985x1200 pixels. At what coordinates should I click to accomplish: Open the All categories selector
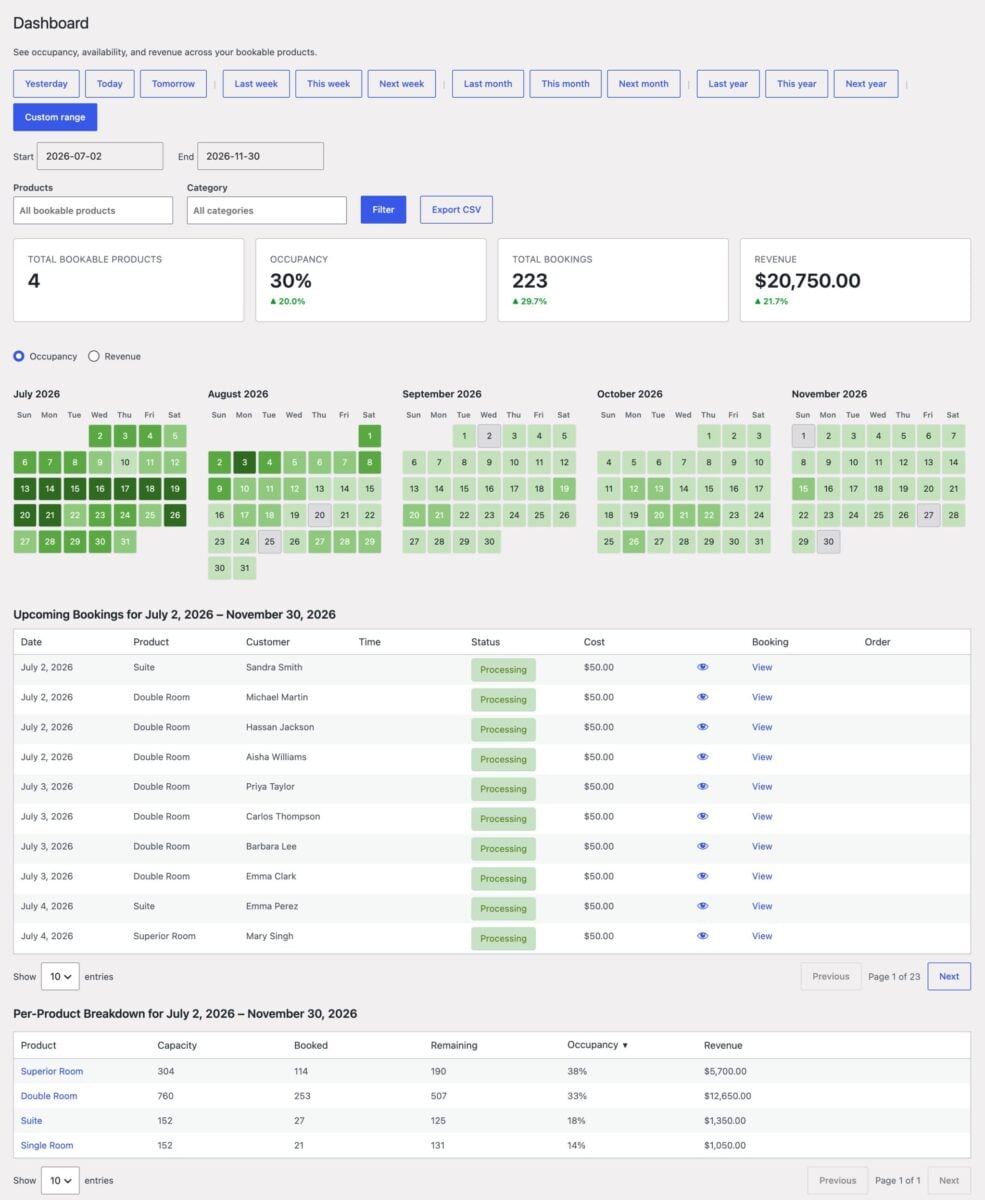coord(267,210)
